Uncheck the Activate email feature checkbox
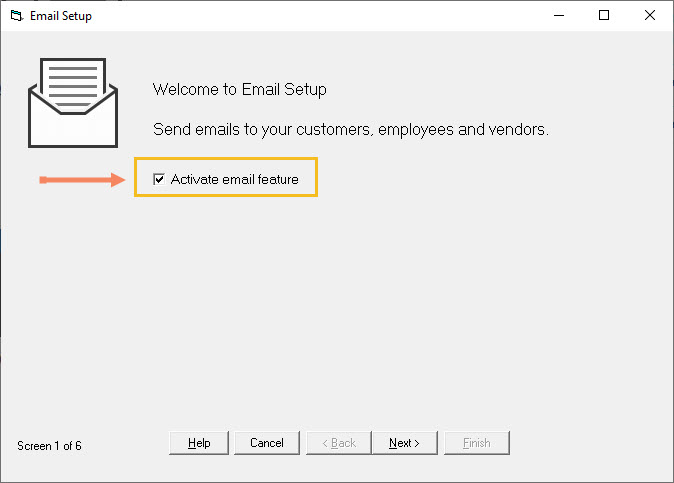 (158, 179)
